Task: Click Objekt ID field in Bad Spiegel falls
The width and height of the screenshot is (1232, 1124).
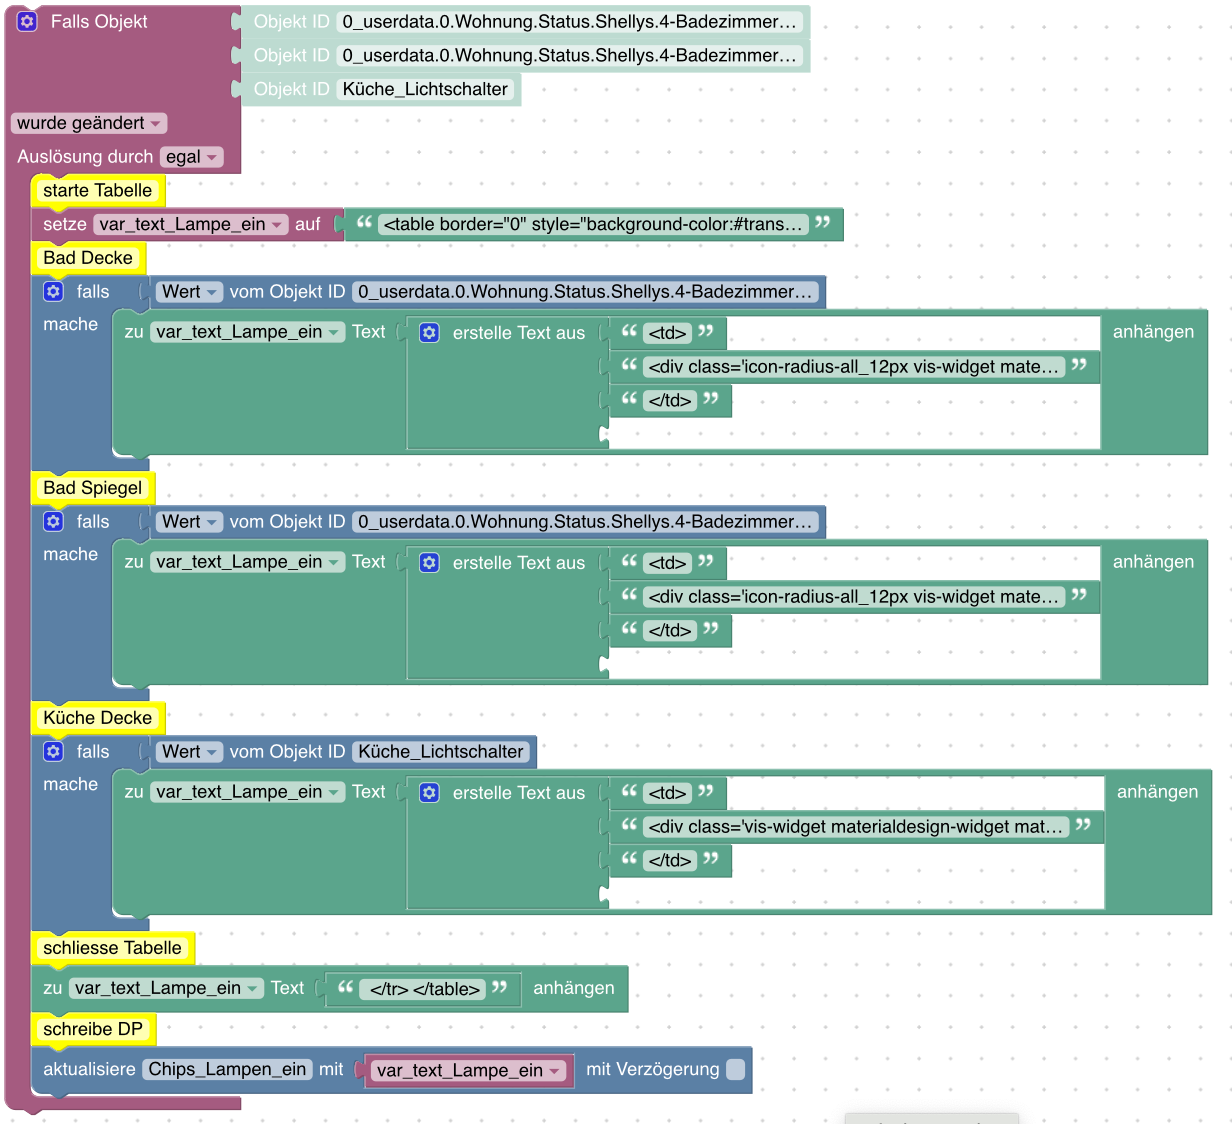Action: tap(585, 521)
